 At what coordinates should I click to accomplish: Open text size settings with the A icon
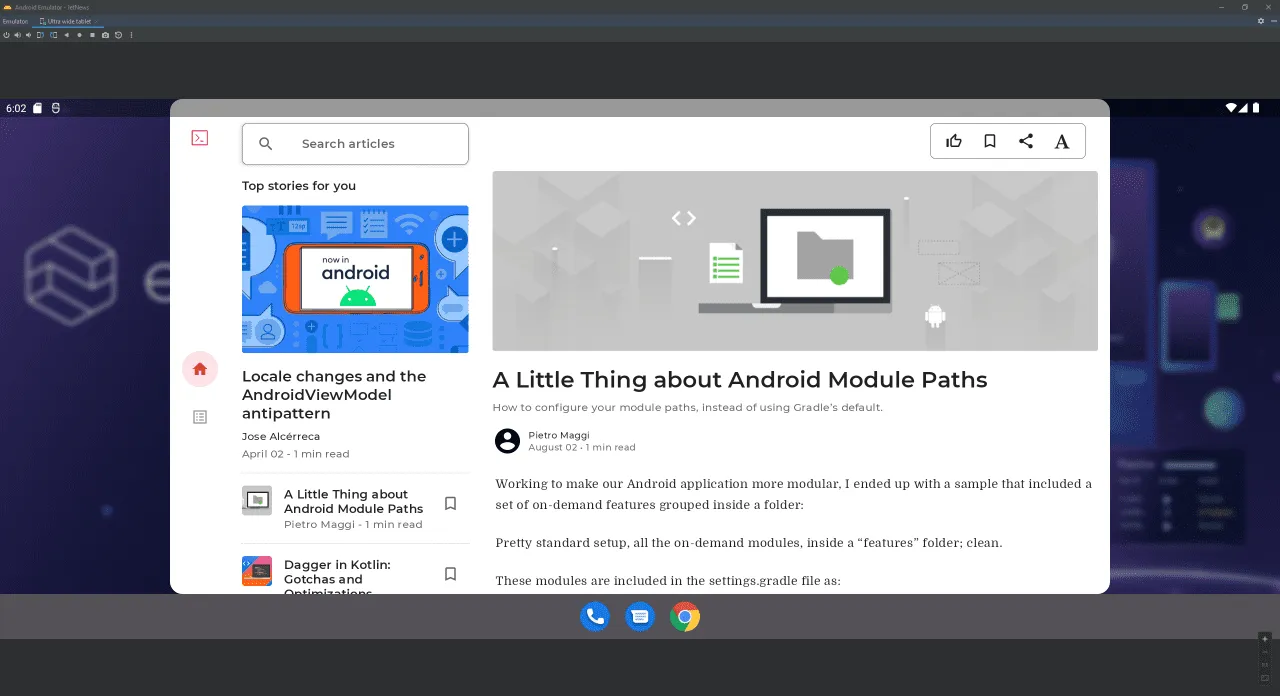click(x=1062, y=140)
